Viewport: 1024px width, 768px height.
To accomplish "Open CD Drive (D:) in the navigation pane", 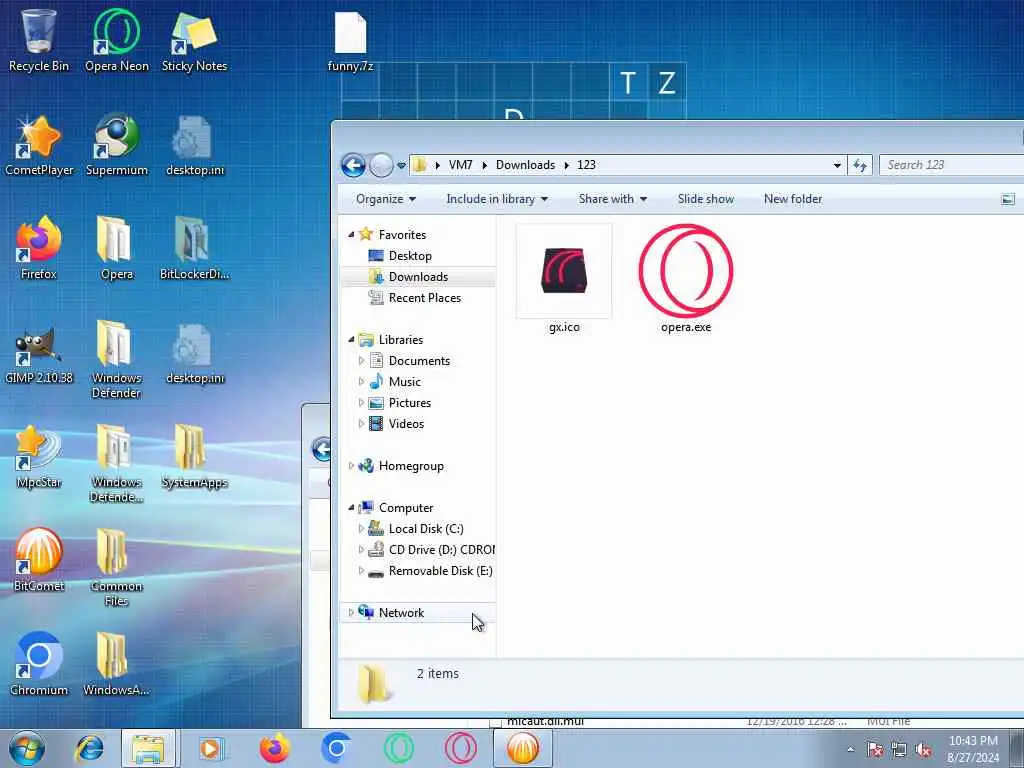I will pos(441,549).
